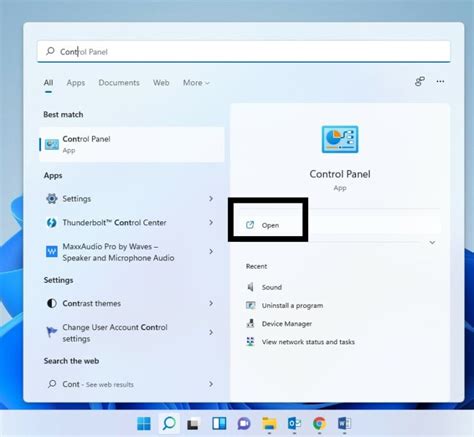Select Change User Account Control settings
The height and width of the screenshot is (437, 474).
click(132, 333)
